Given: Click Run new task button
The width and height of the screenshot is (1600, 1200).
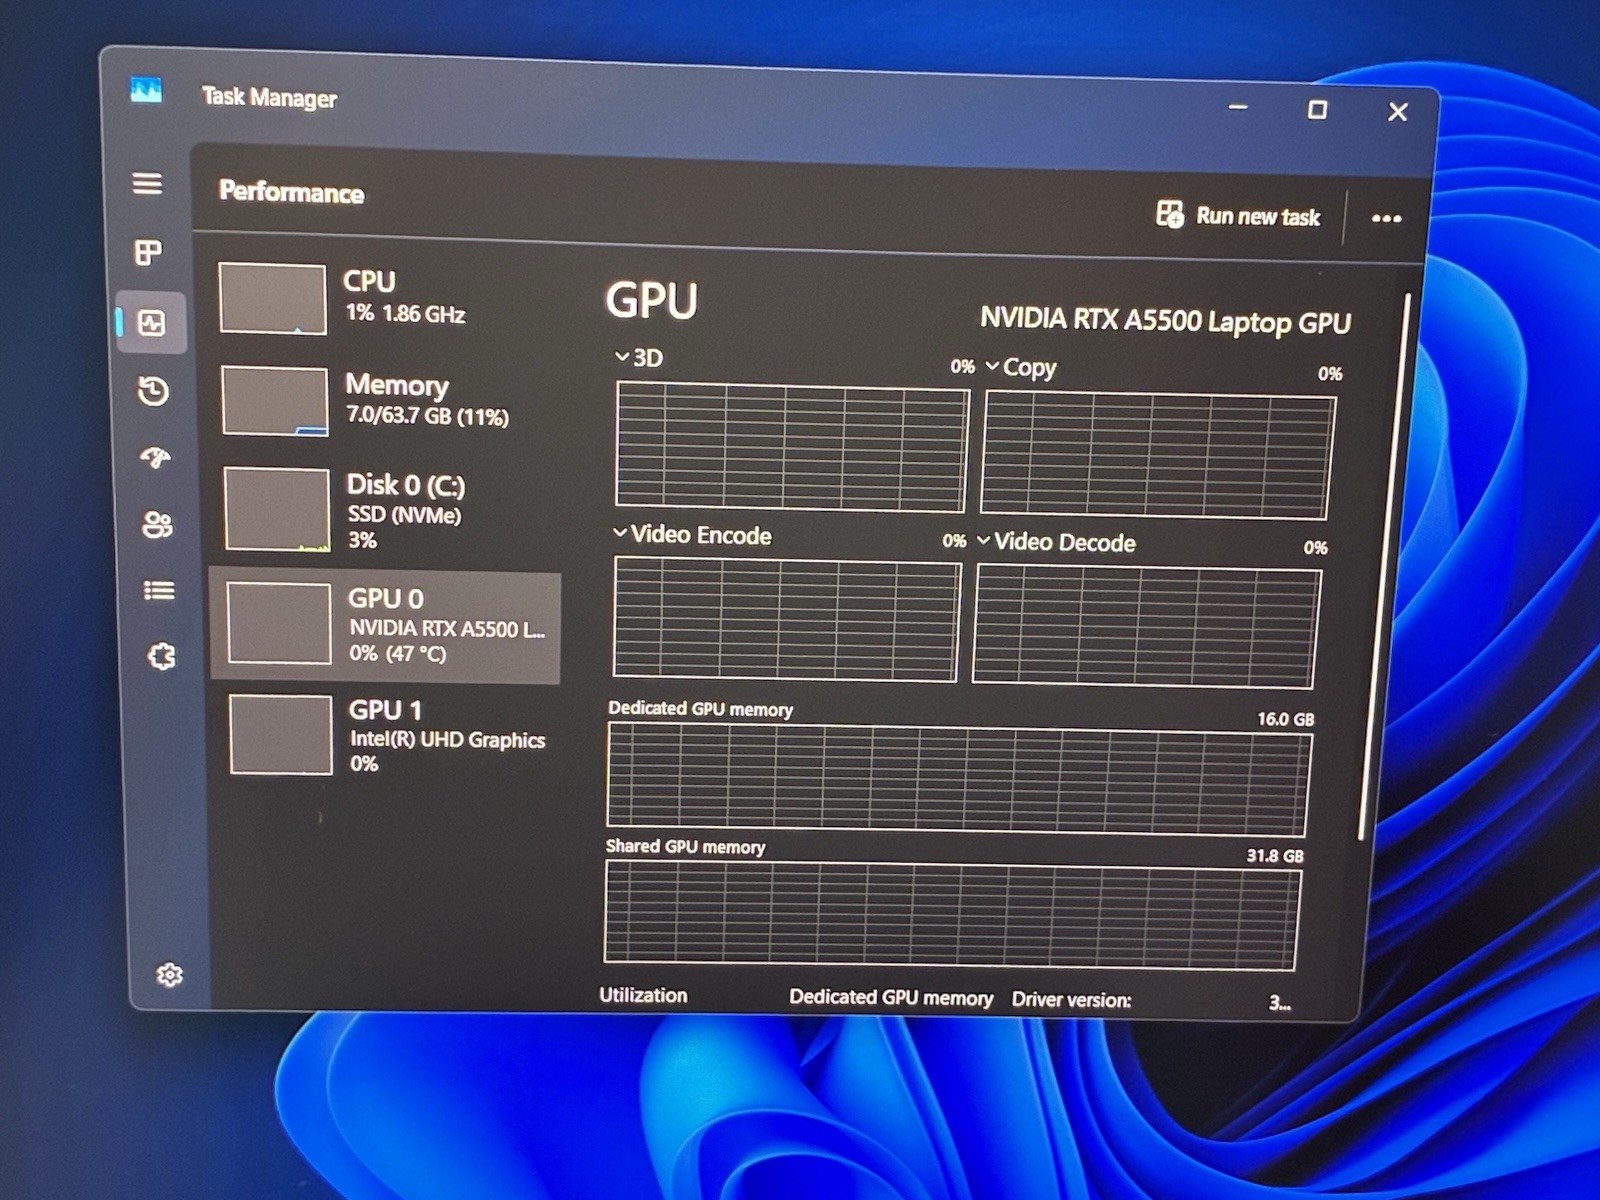Looking at the screenshot, I should coord(1238,215).
